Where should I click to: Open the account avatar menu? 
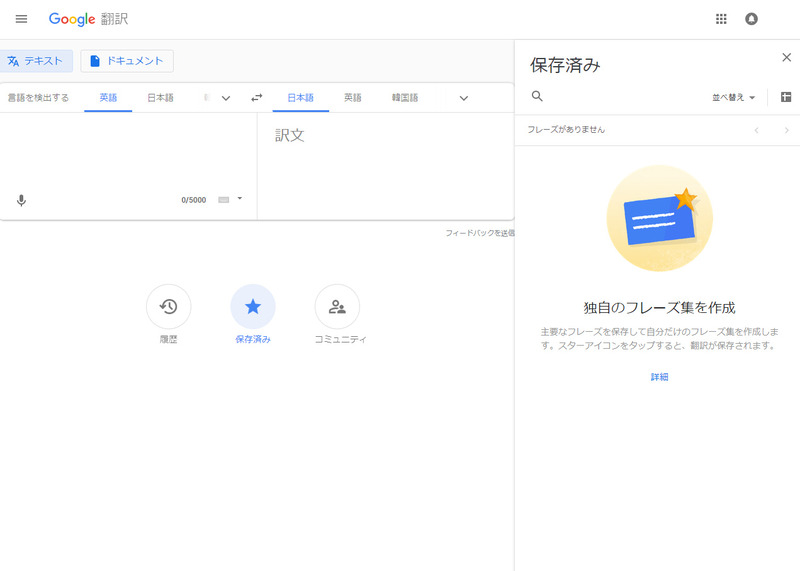[x=751, y=19]
